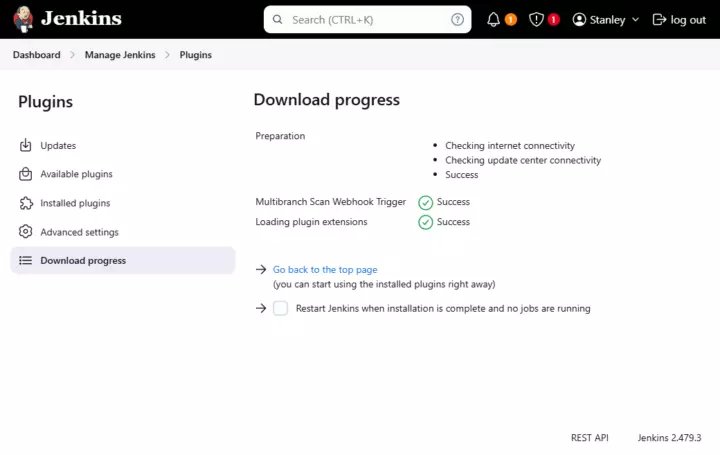Click the Download progress list icon
Image resolution: width=720 pixels, height=455 pixels.
point(26,260)
